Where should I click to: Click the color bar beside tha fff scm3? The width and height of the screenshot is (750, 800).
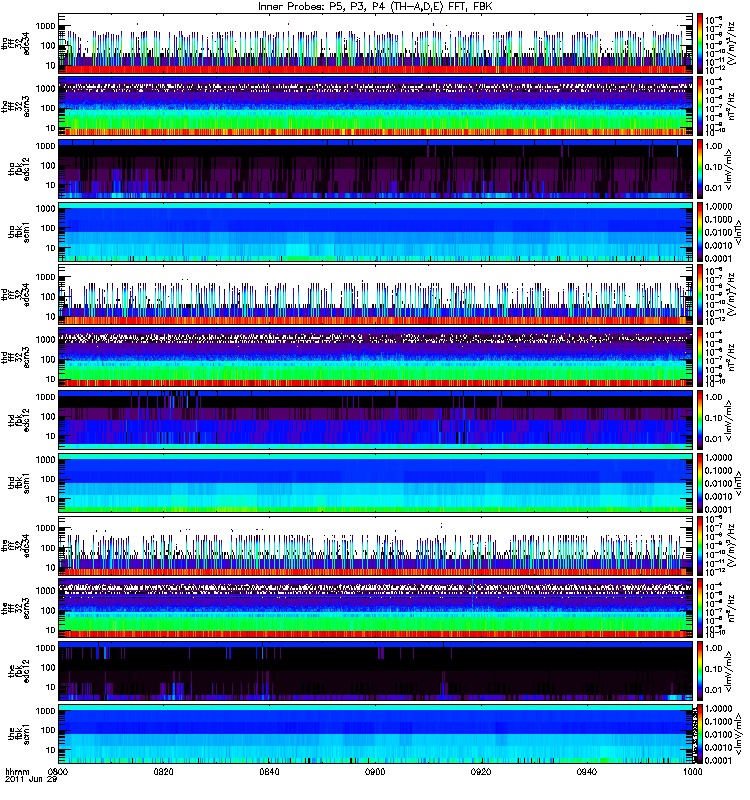coord(700,106)
